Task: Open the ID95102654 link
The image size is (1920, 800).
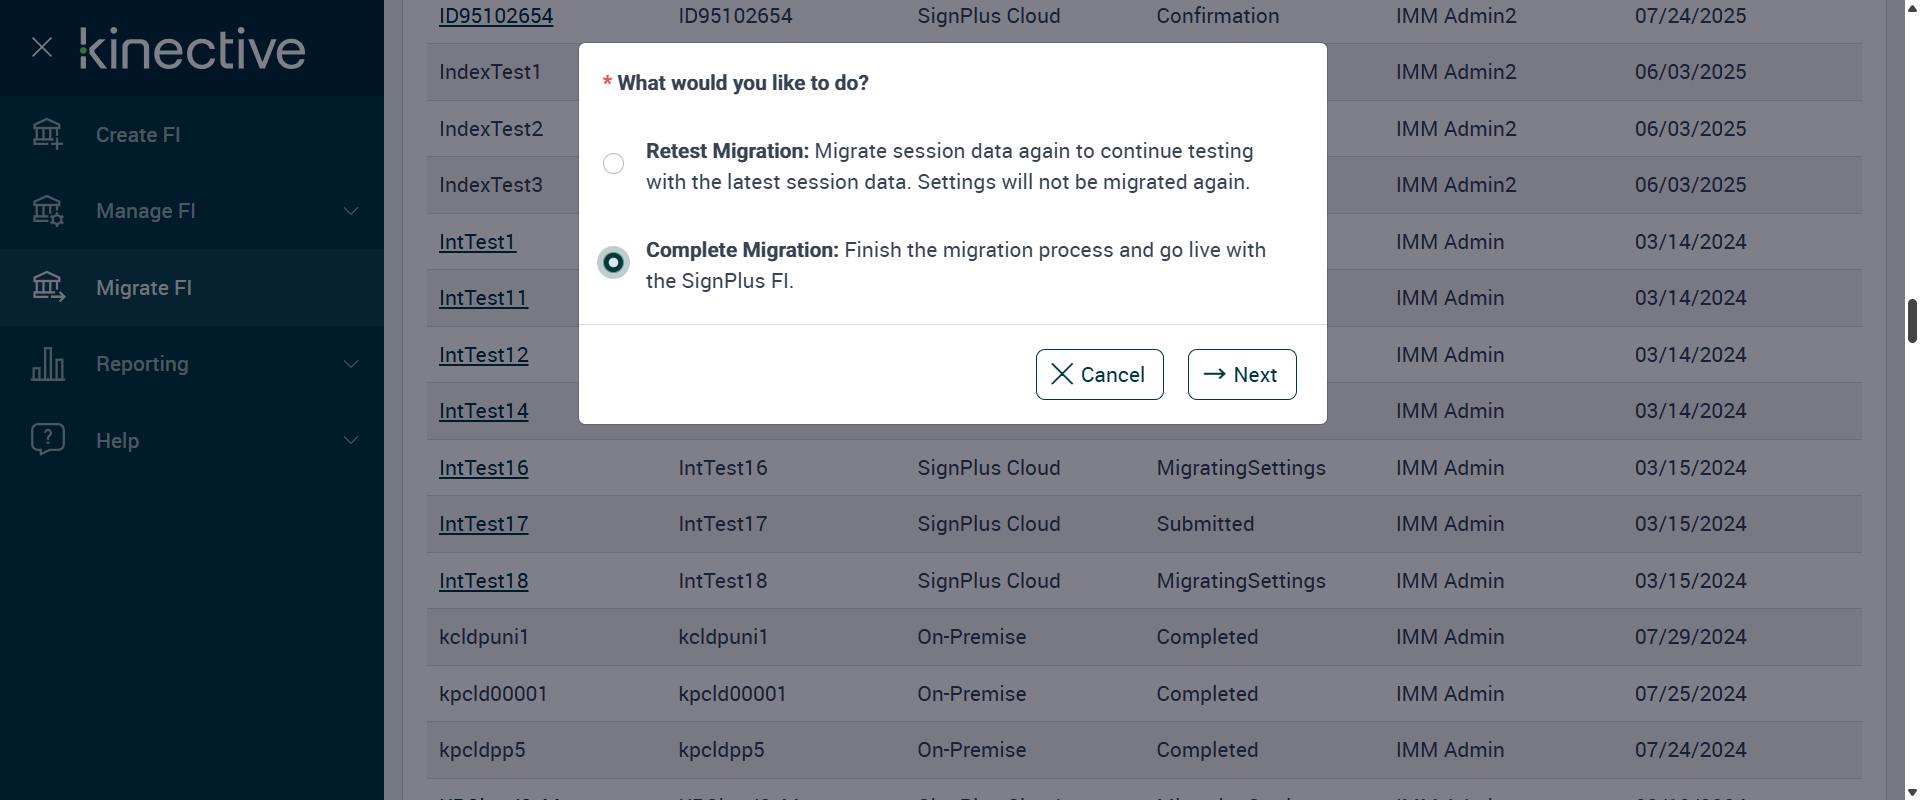Action: point(496,16)
